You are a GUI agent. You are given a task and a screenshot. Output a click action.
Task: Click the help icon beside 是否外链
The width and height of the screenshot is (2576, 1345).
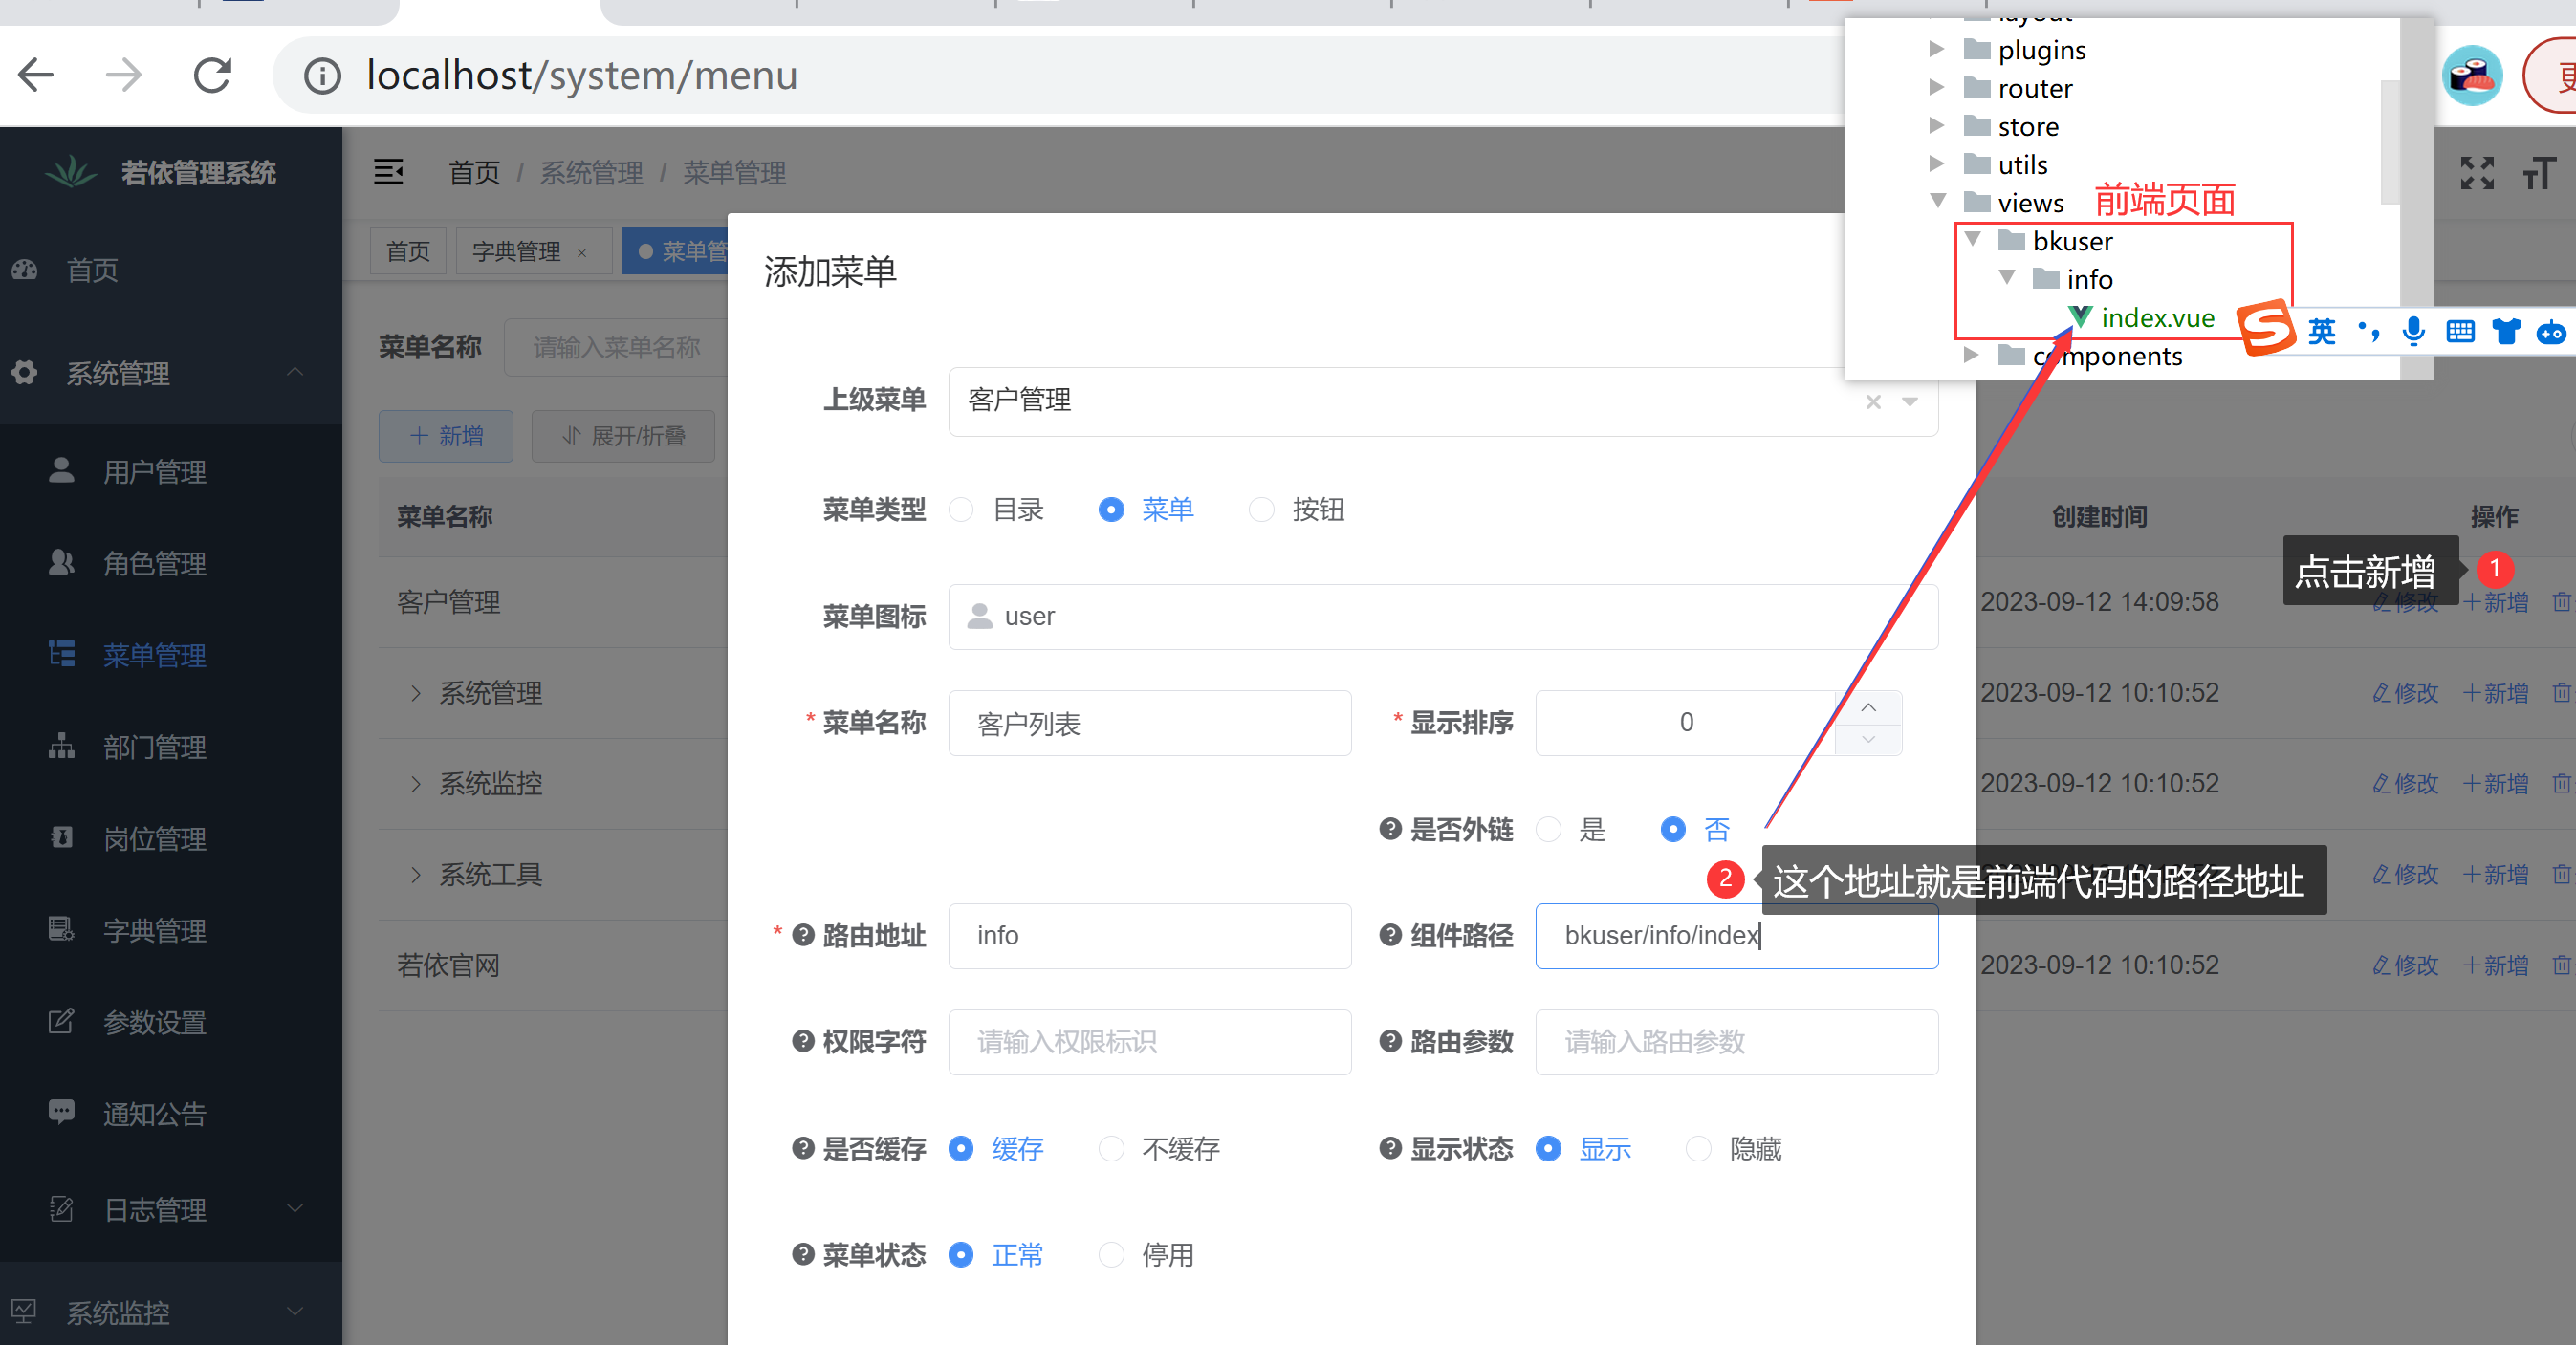tap(1390, 829)
